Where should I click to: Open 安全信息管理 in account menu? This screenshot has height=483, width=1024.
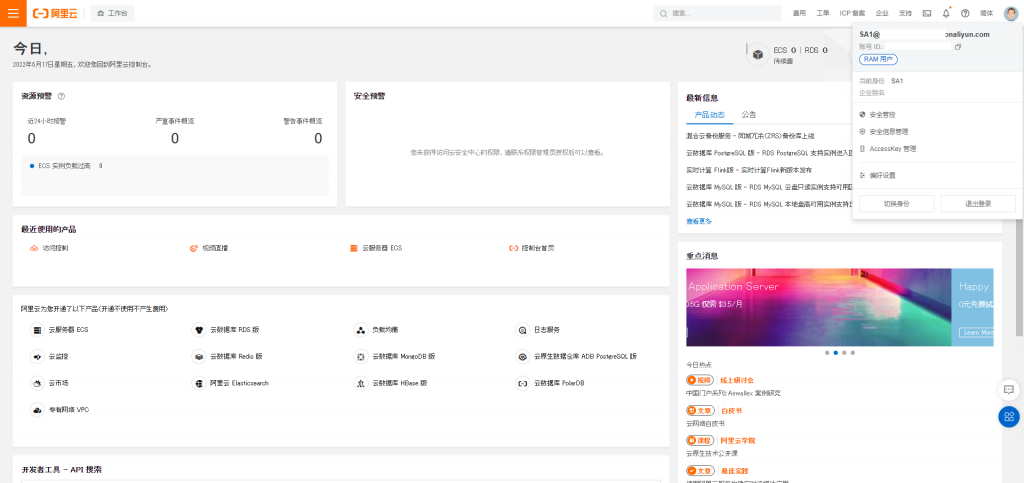[x=889, y=131]
